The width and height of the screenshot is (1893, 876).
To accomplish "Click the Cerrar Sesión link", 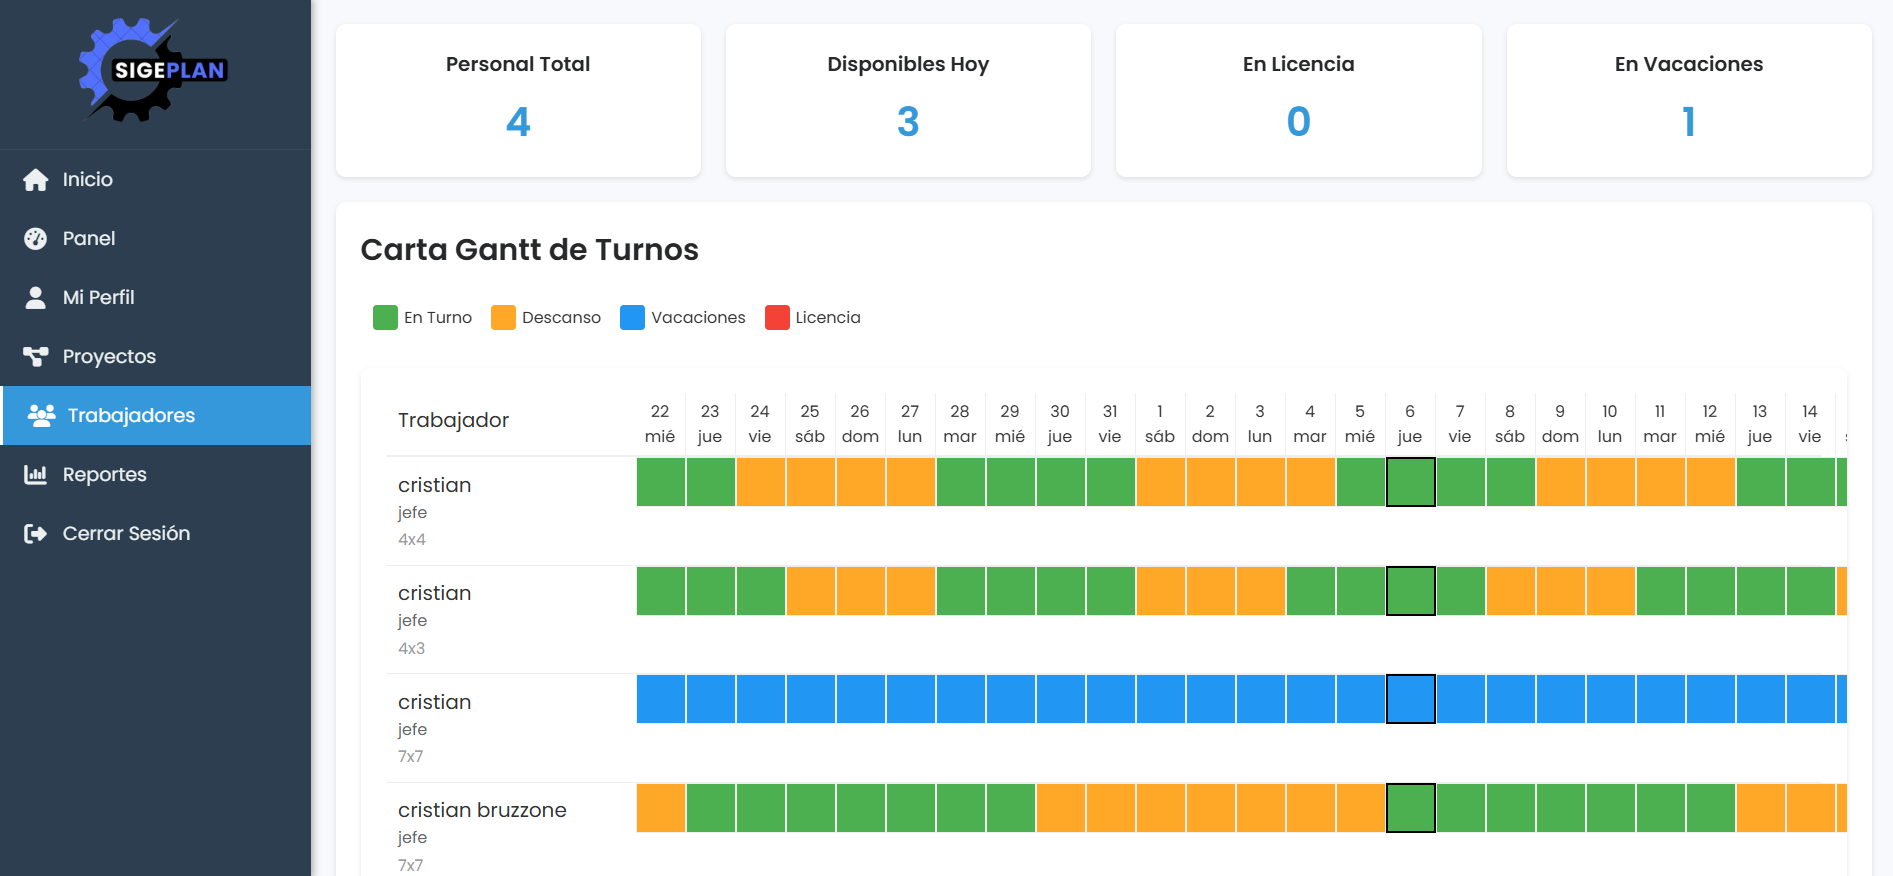I will pos(126,534).
